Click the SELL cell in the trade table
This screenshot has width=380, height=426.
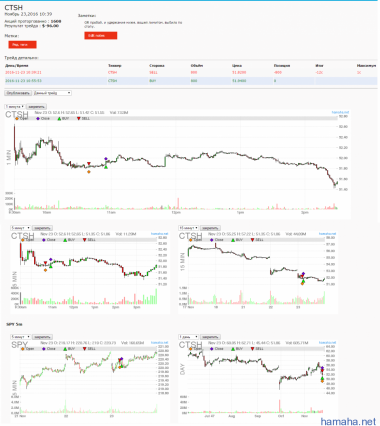coord(153,72)
